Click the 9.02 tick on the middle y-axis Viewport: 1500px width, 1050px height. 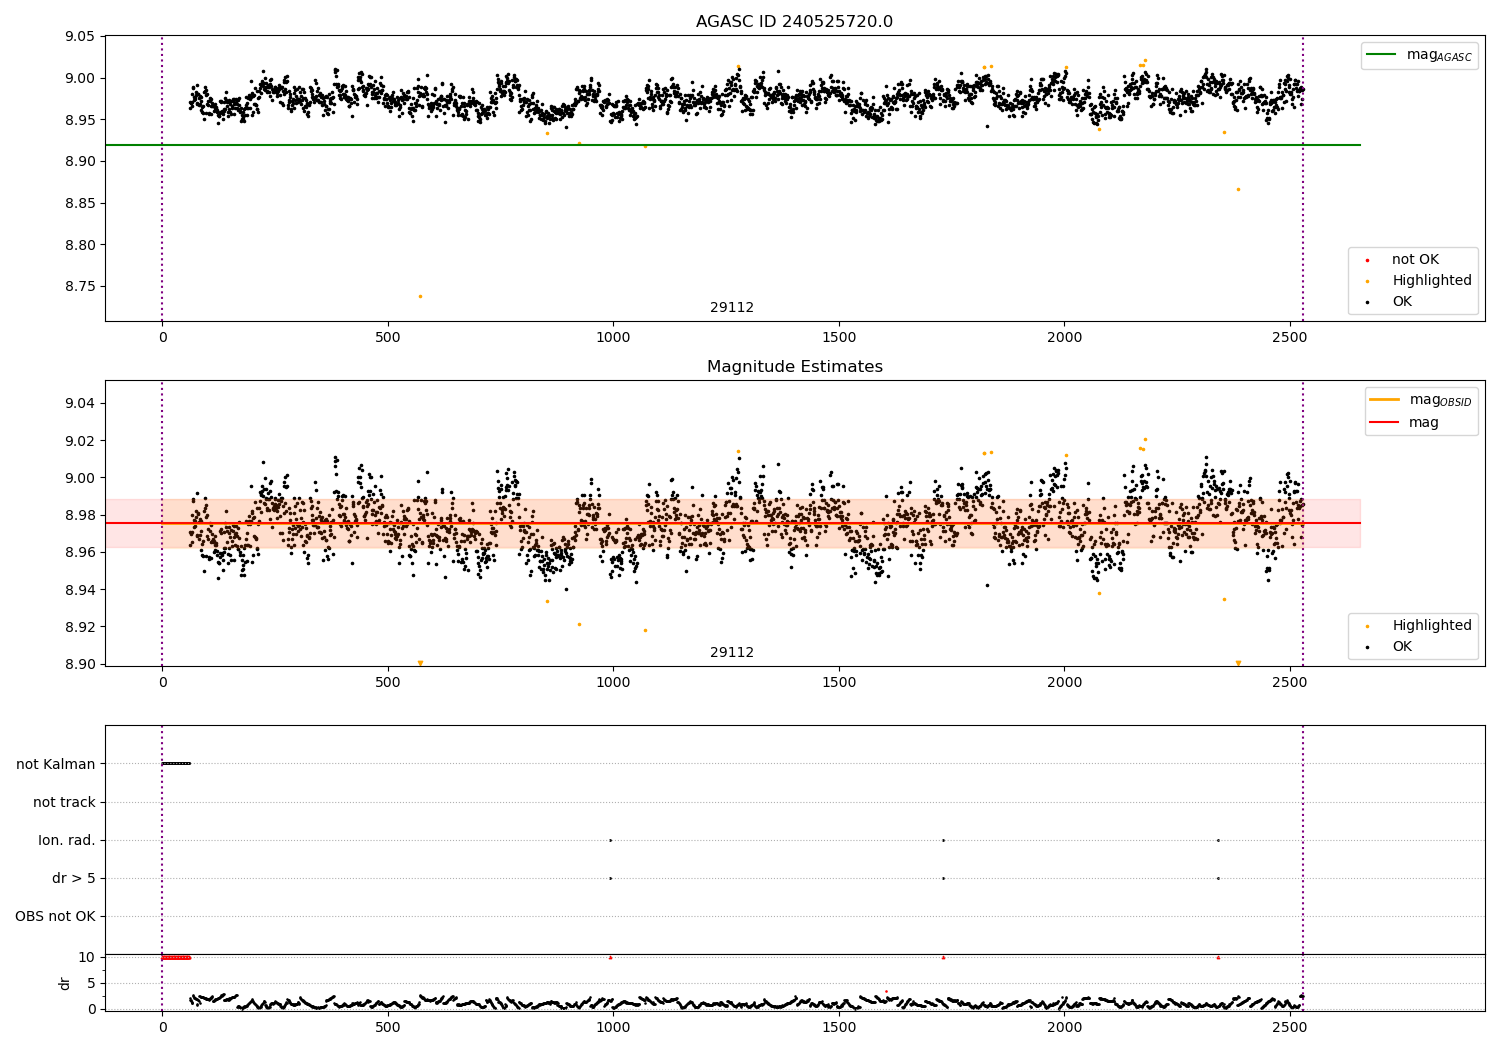[x=80, y=441]
